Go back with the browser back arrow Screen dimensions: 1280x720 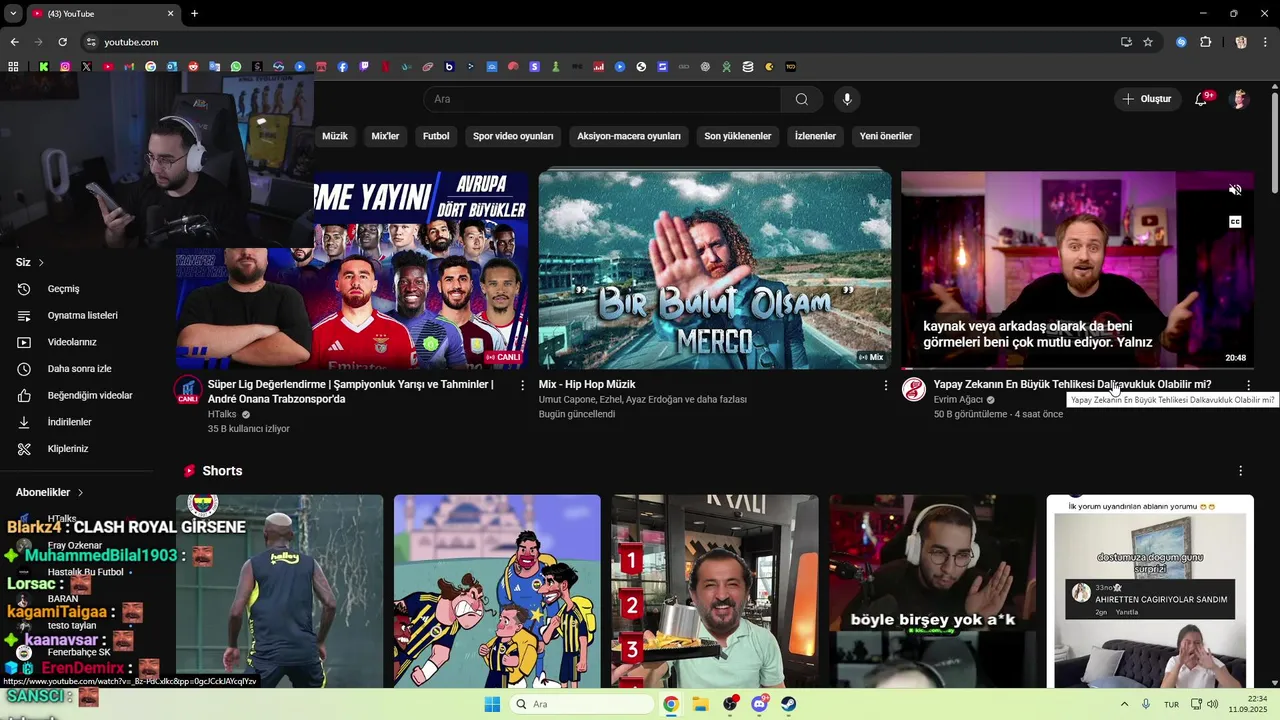click(14, 42)
